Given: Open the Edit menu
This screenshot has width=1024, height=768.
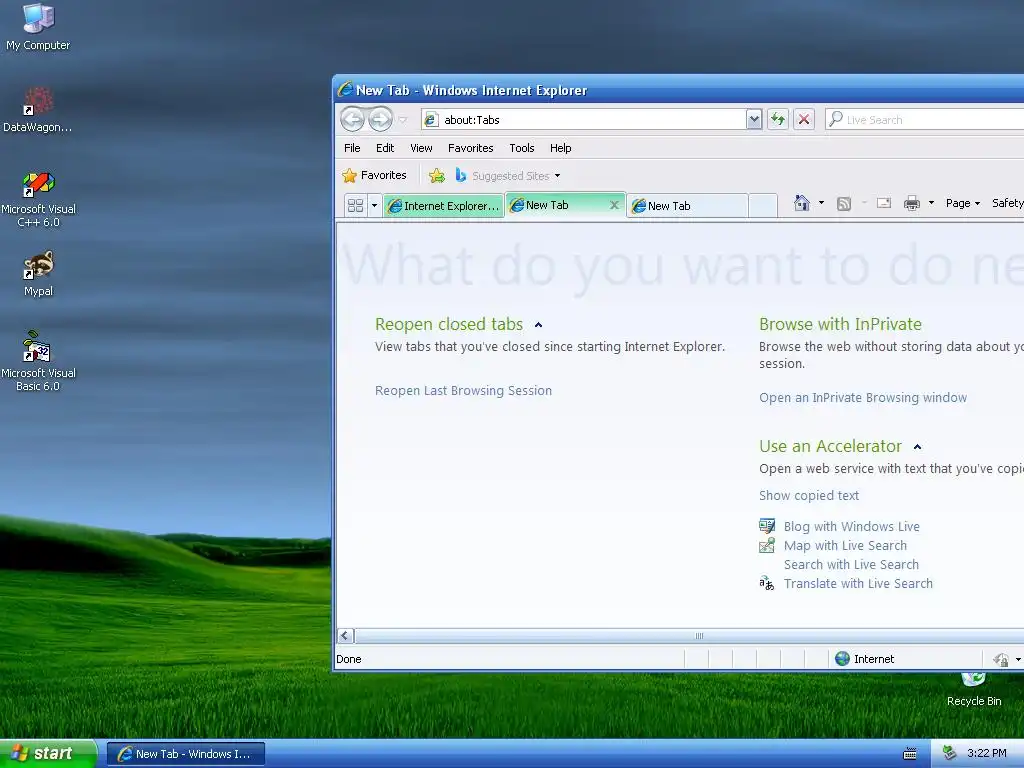Looking at the screenshot, I should coord(385,148).
